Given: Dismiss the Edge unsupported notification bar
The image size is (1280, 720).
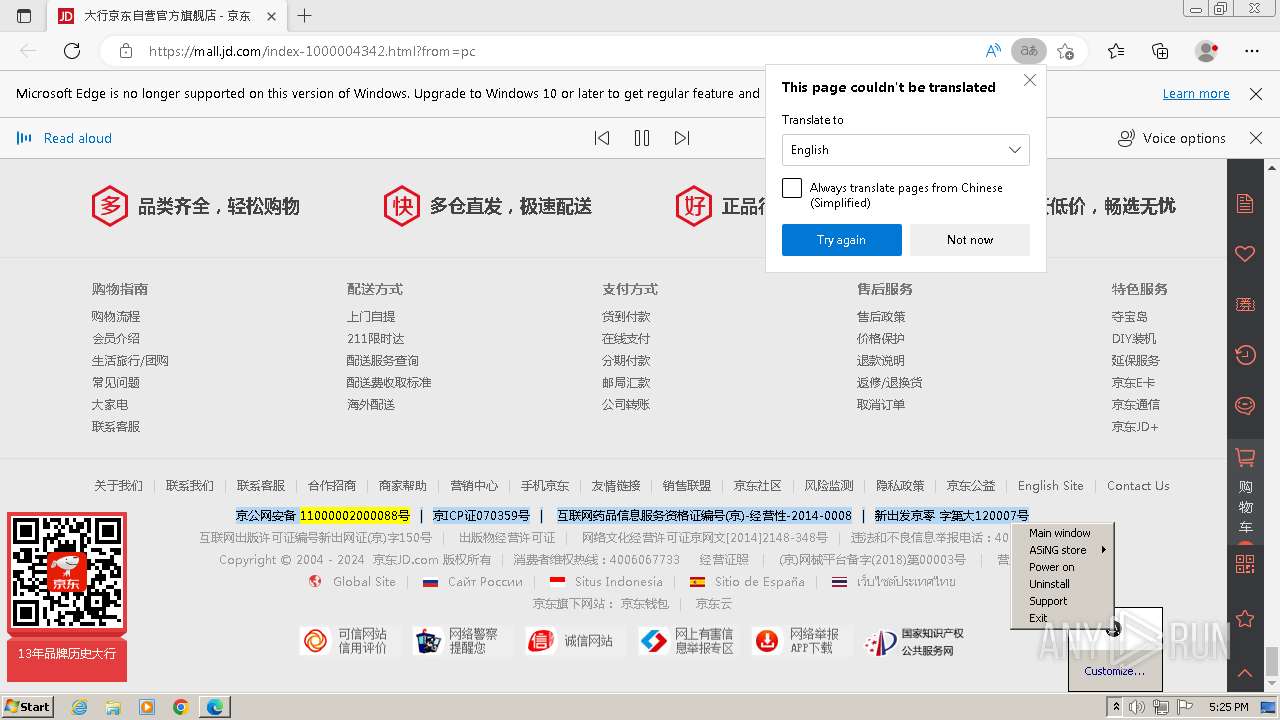Looking at the screenshot, I should (x=1256, y=94).
